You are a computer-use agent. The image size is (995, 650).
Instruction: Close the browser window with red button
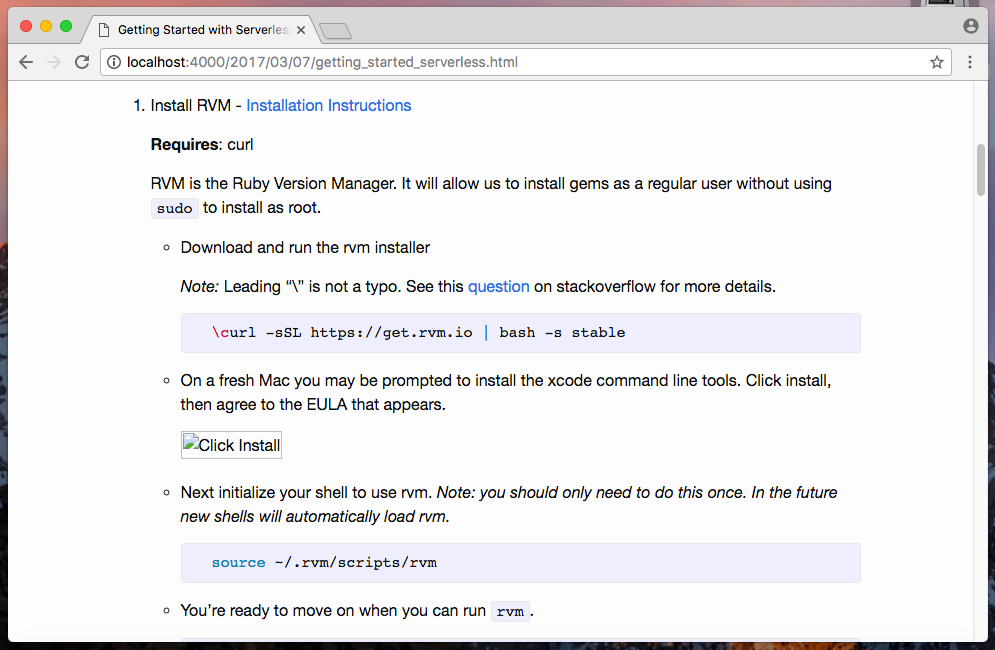26,26
